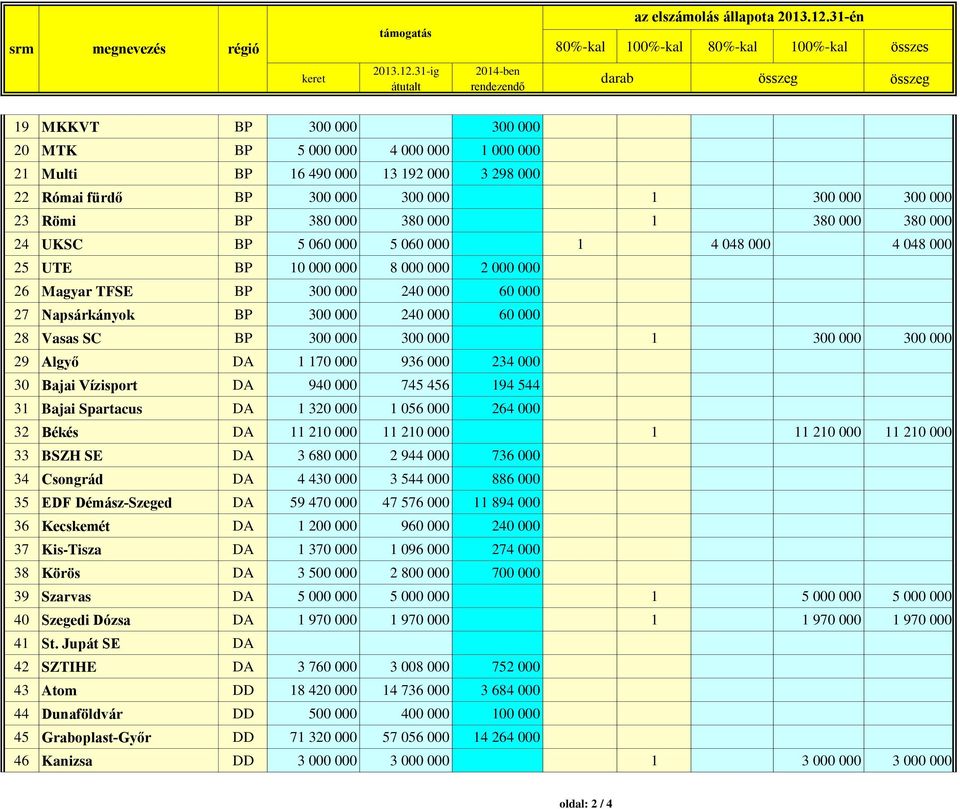Screen dimensions: 960x809
Task: Click the 'Csongrád' name cell
Action: [x=129, y=479]
